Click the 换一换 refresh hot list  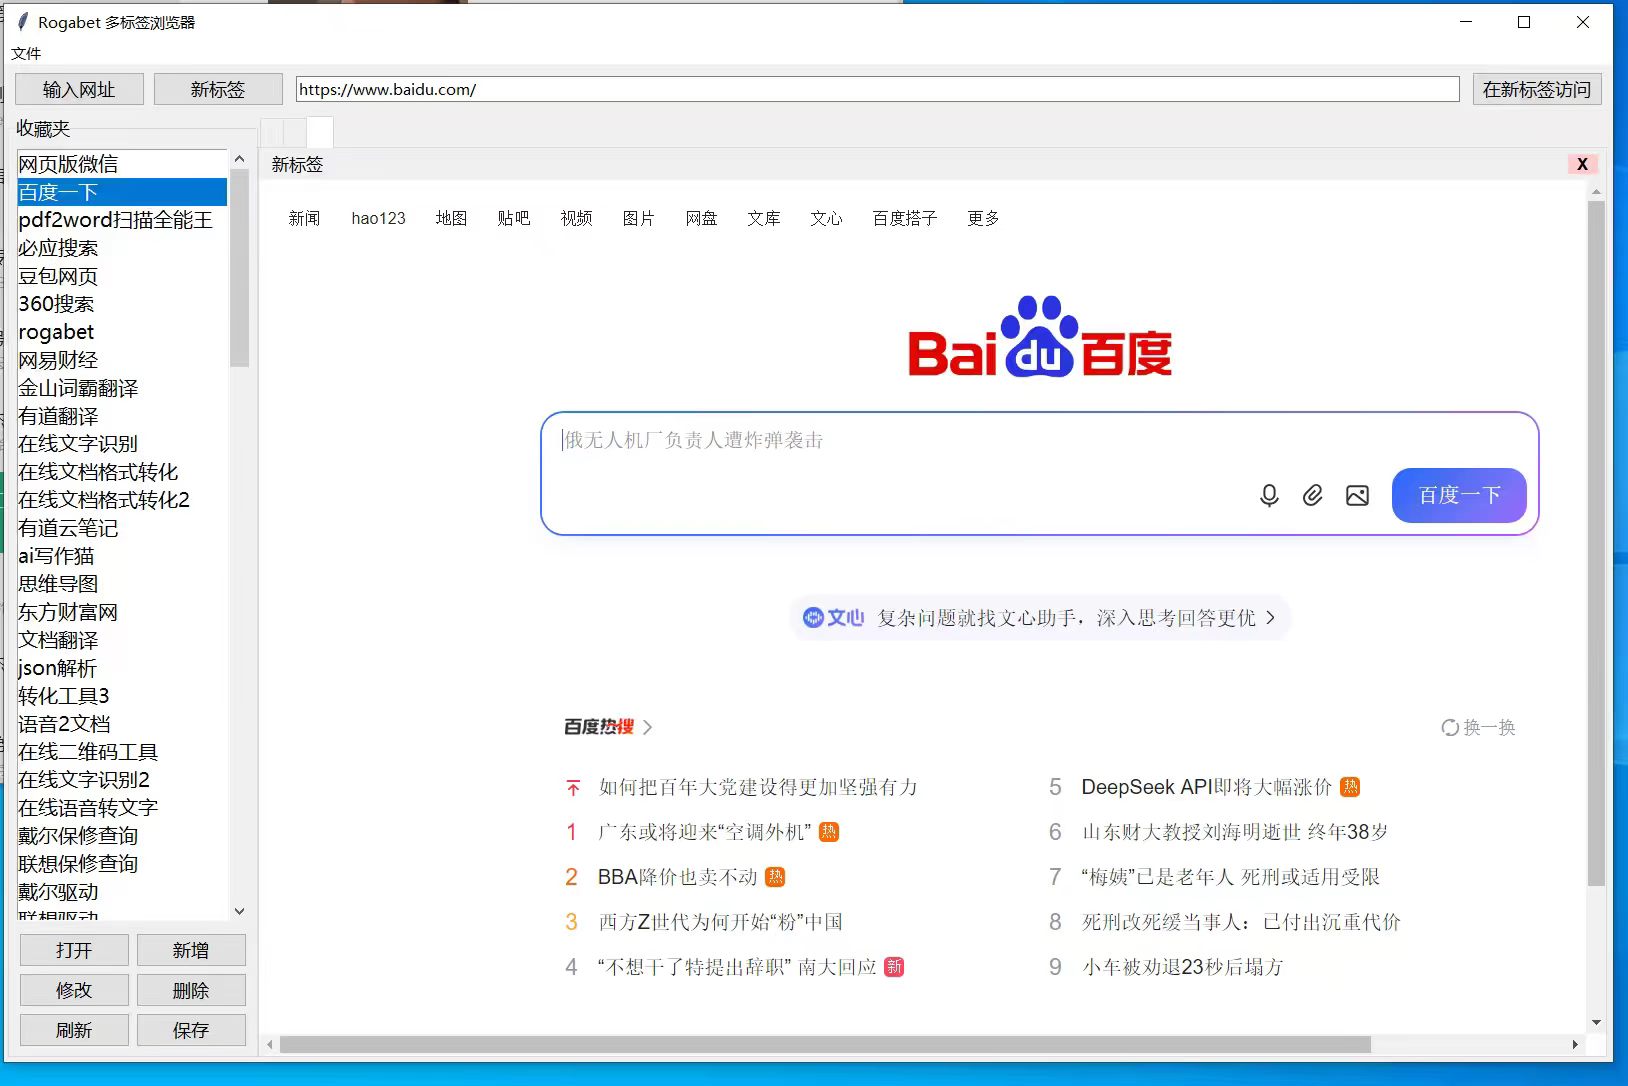(x=1478, y=727)
